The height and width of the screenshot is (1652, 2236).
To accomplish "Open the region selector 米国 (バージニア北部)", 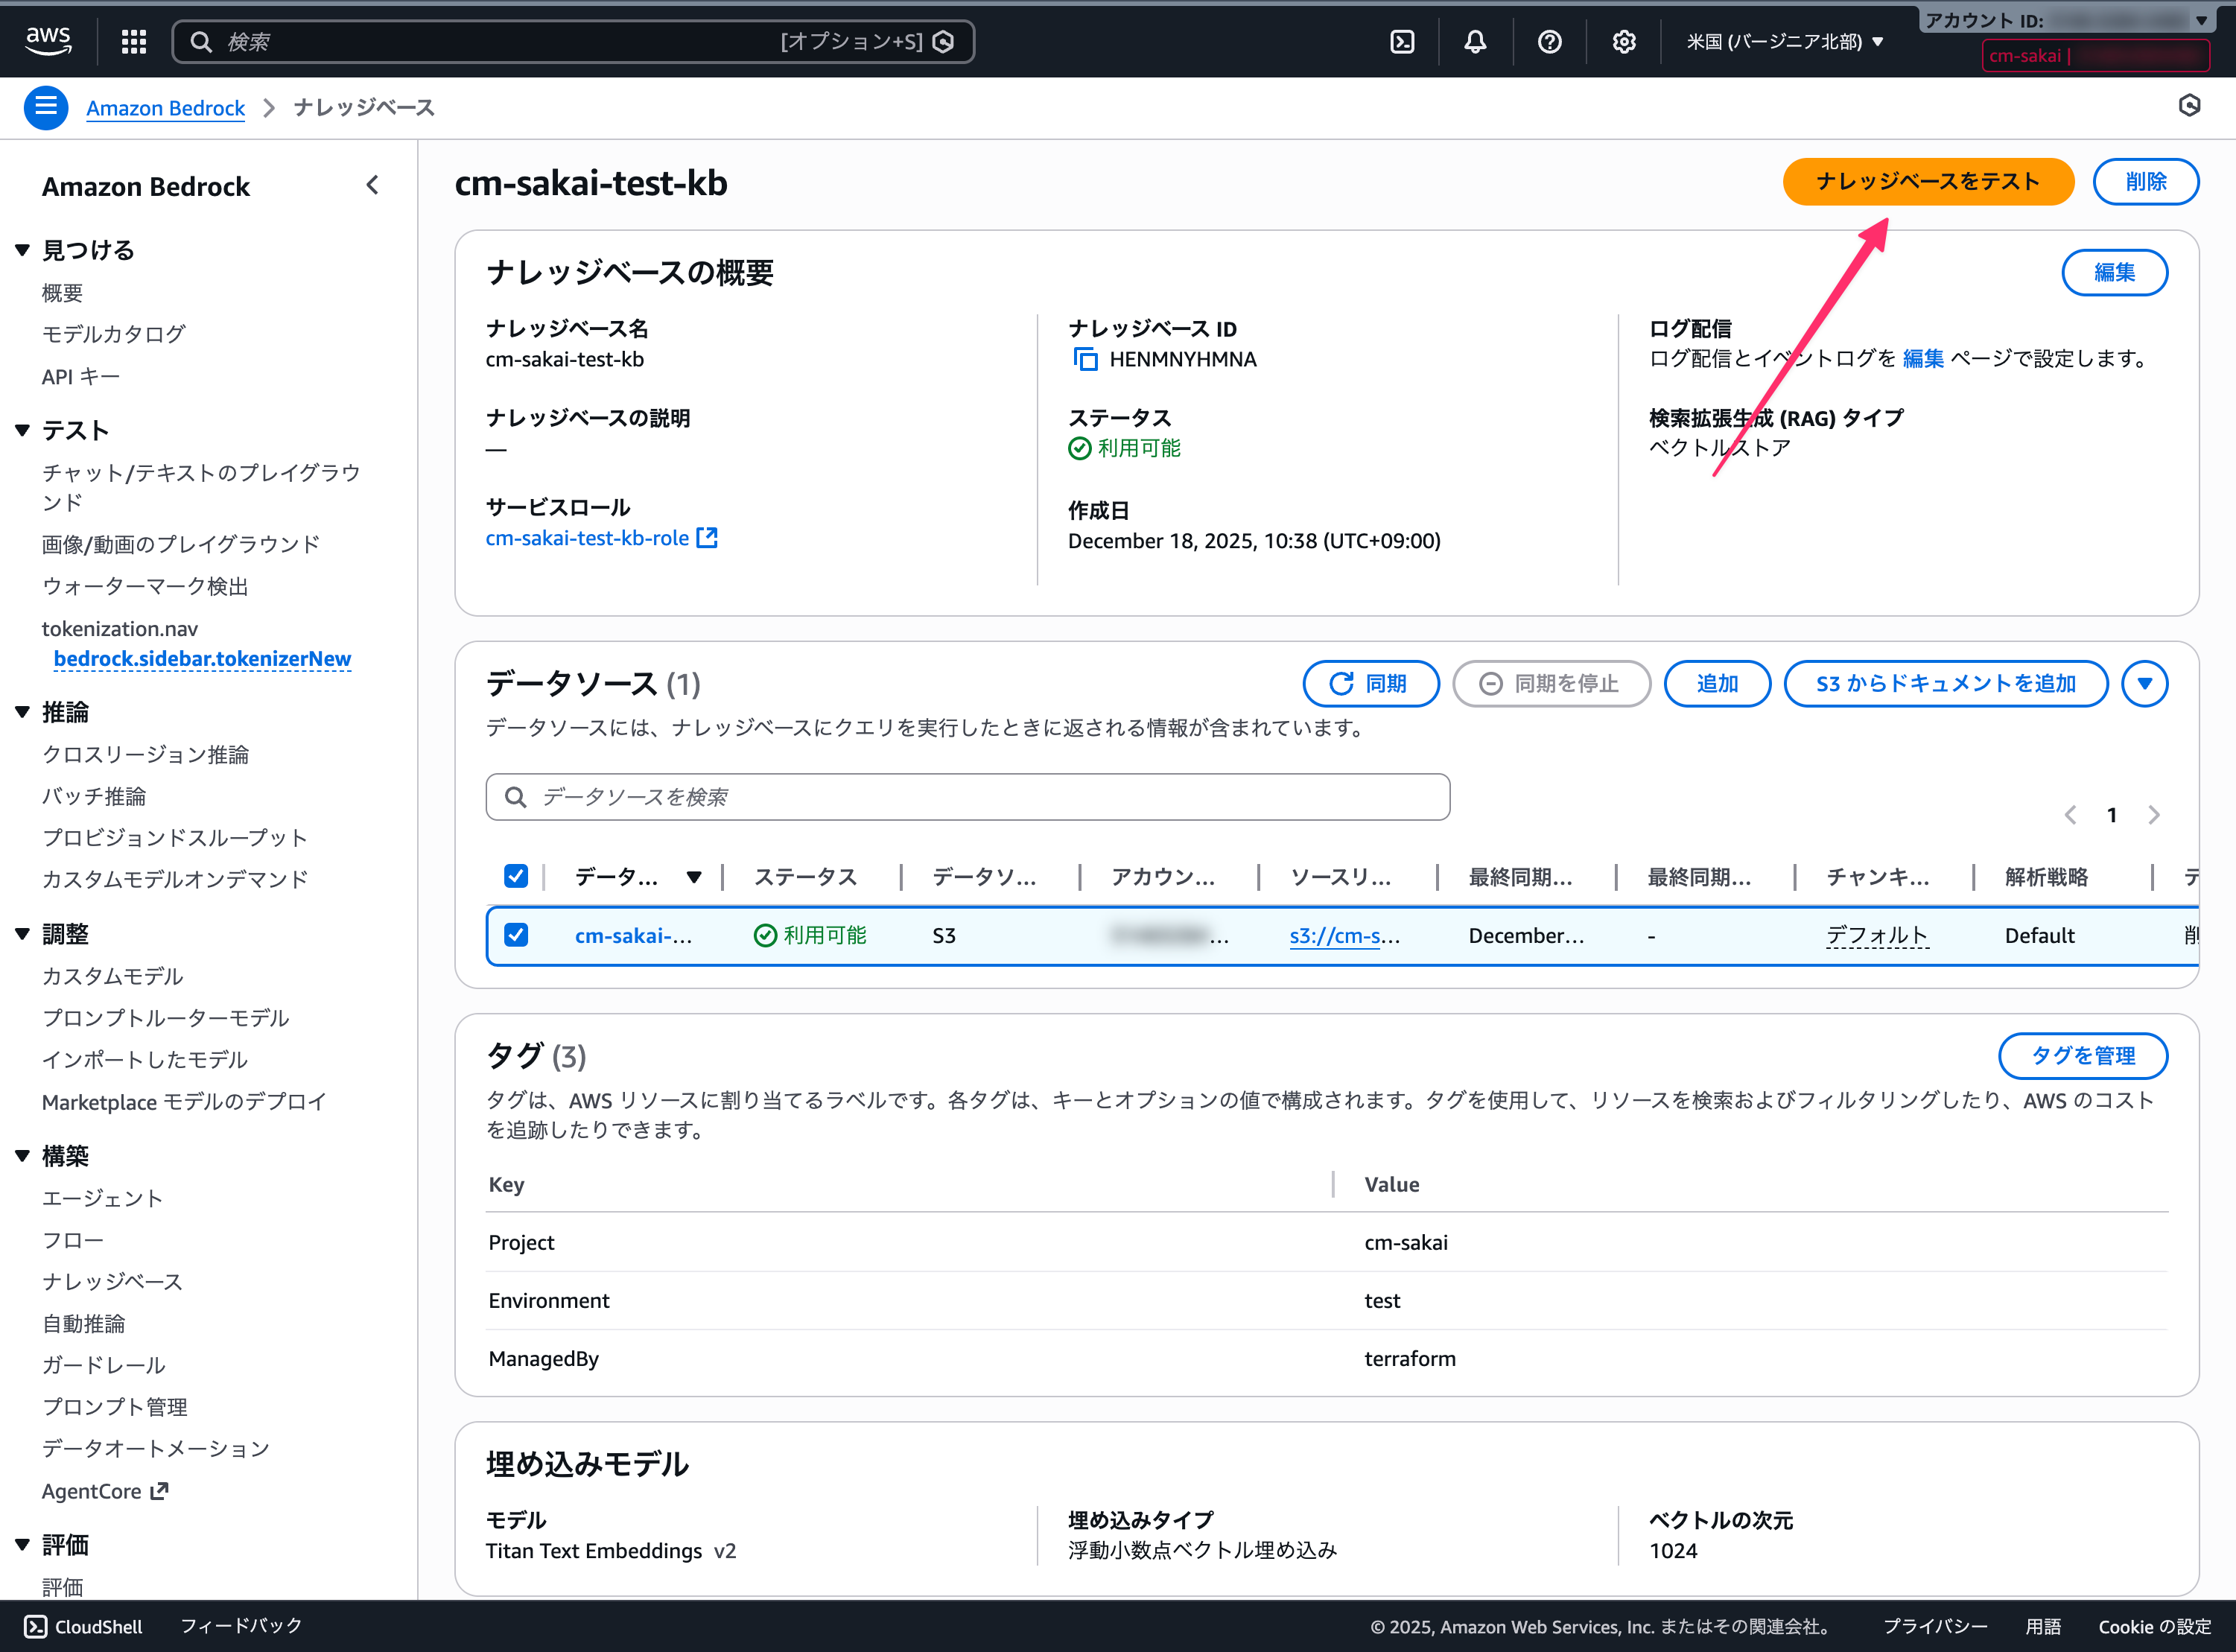I will click(x=1785, y=41).
